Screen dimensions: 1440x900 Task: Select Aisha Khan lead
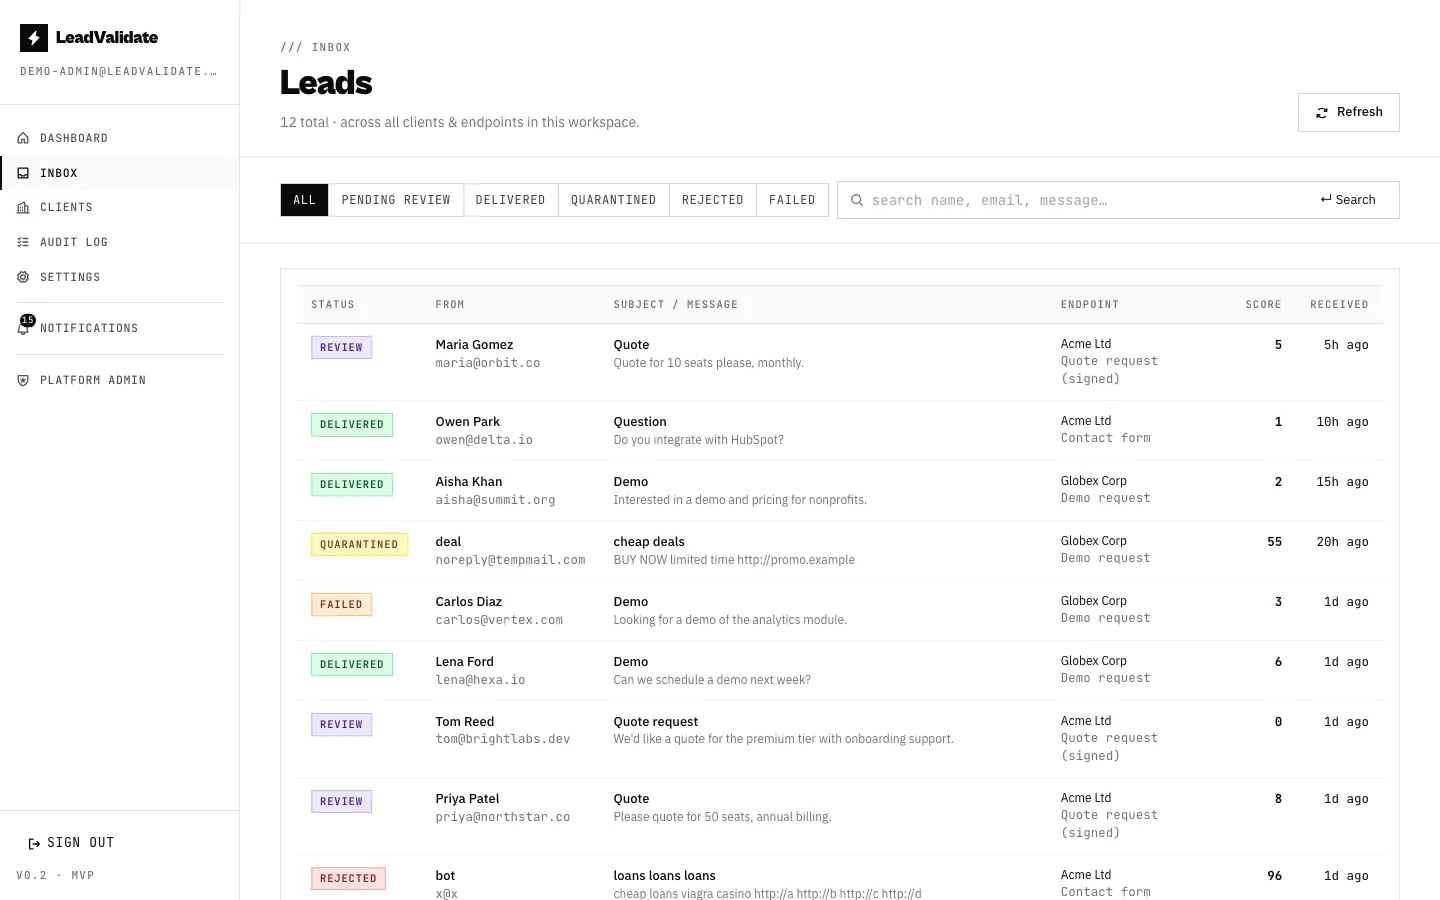840,491
